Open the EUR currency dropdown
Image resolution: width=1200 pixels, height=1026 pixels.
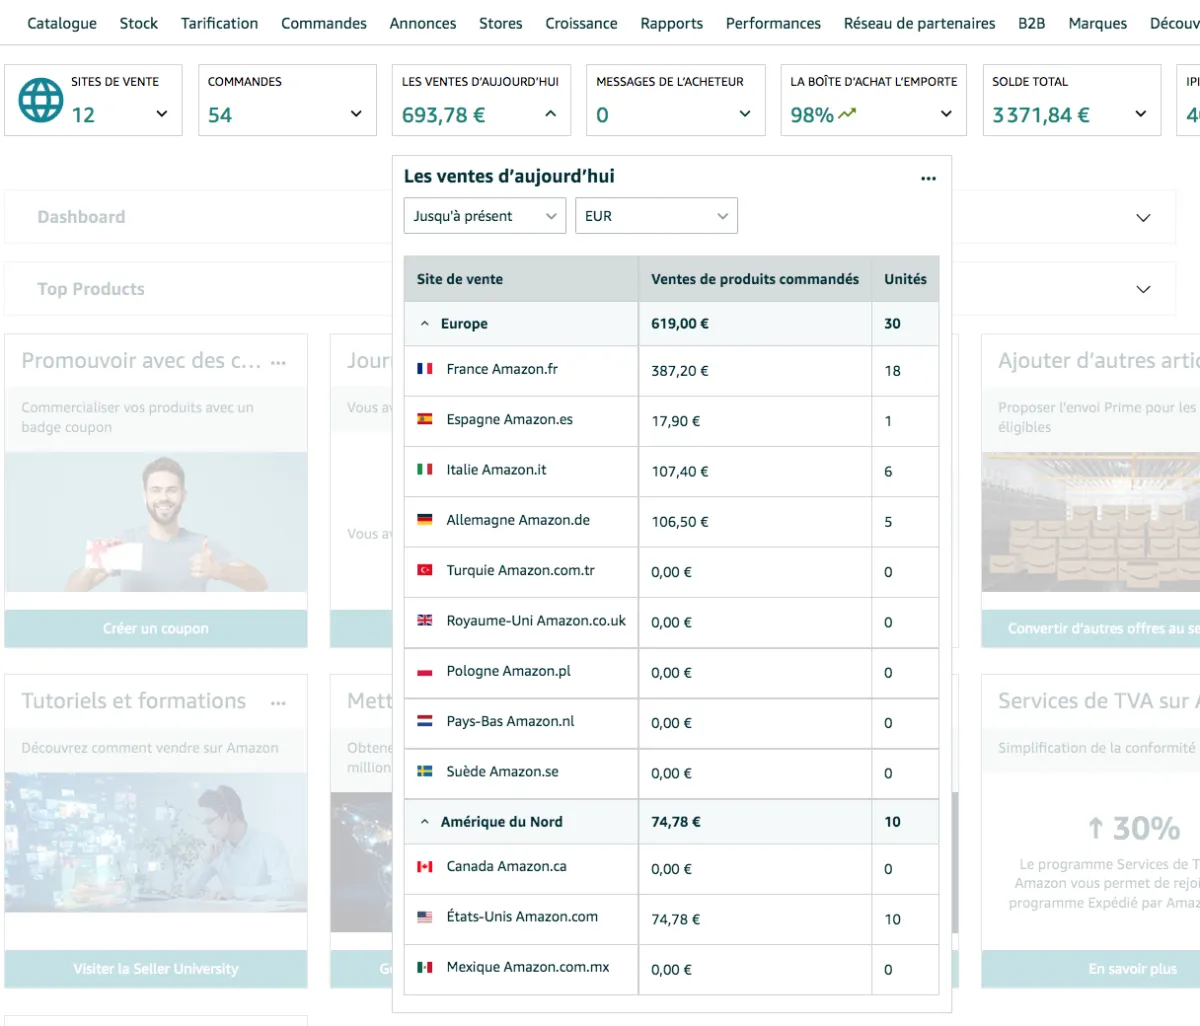point(656,216)
